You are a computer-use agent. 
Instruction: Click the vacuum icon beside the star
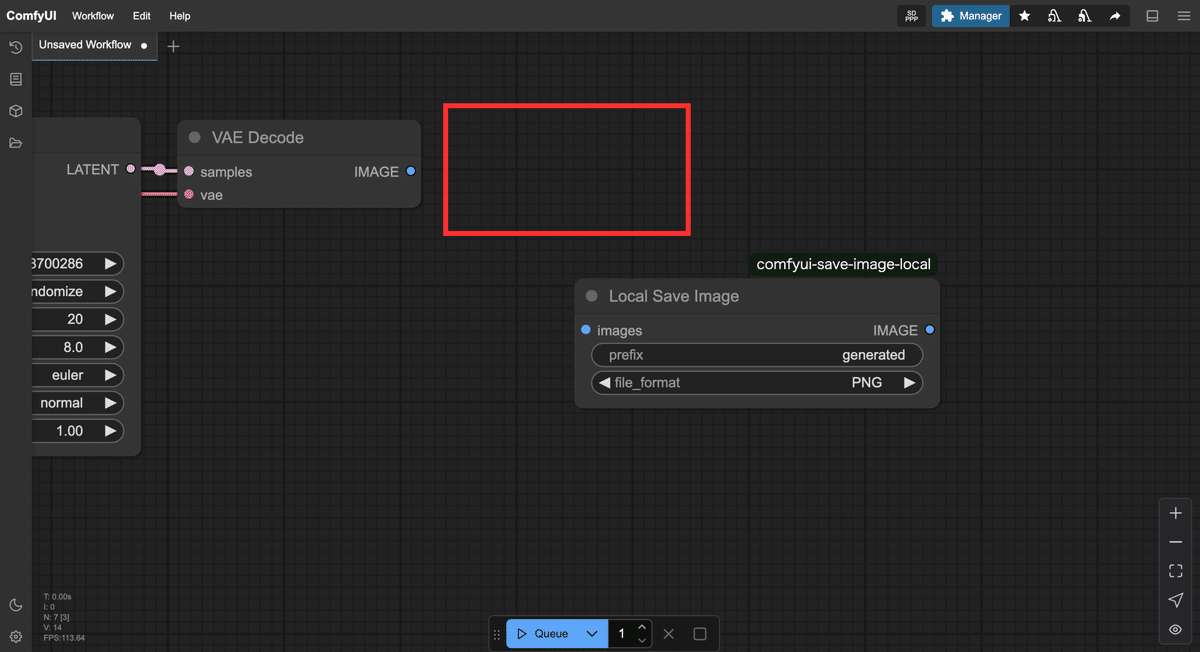1054,16
